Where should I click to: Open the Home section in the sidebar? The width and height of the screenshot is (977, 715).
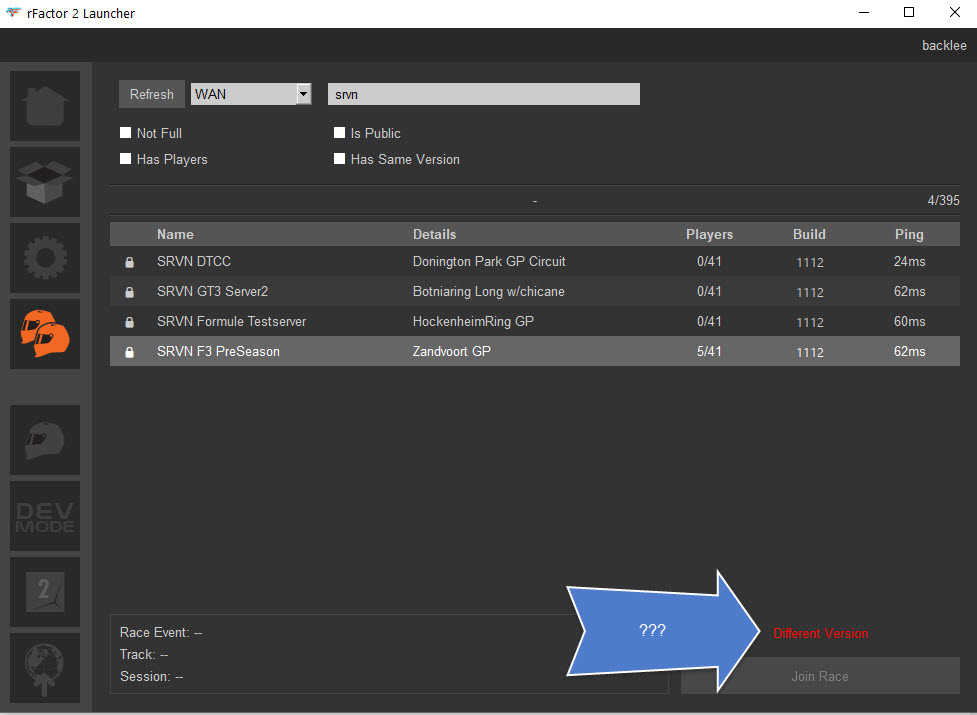point(45,106)
